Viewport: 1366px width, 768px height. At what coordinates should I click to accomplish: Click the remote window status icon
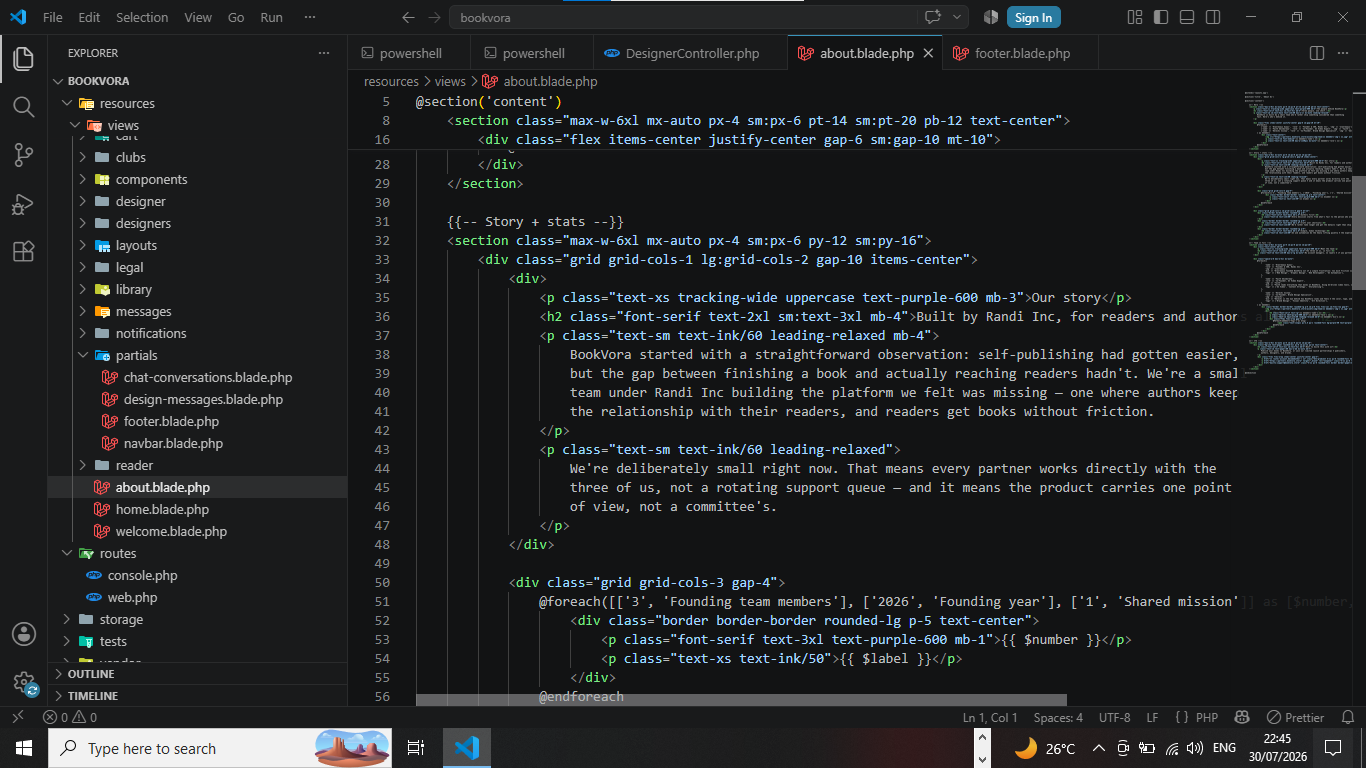16,717
